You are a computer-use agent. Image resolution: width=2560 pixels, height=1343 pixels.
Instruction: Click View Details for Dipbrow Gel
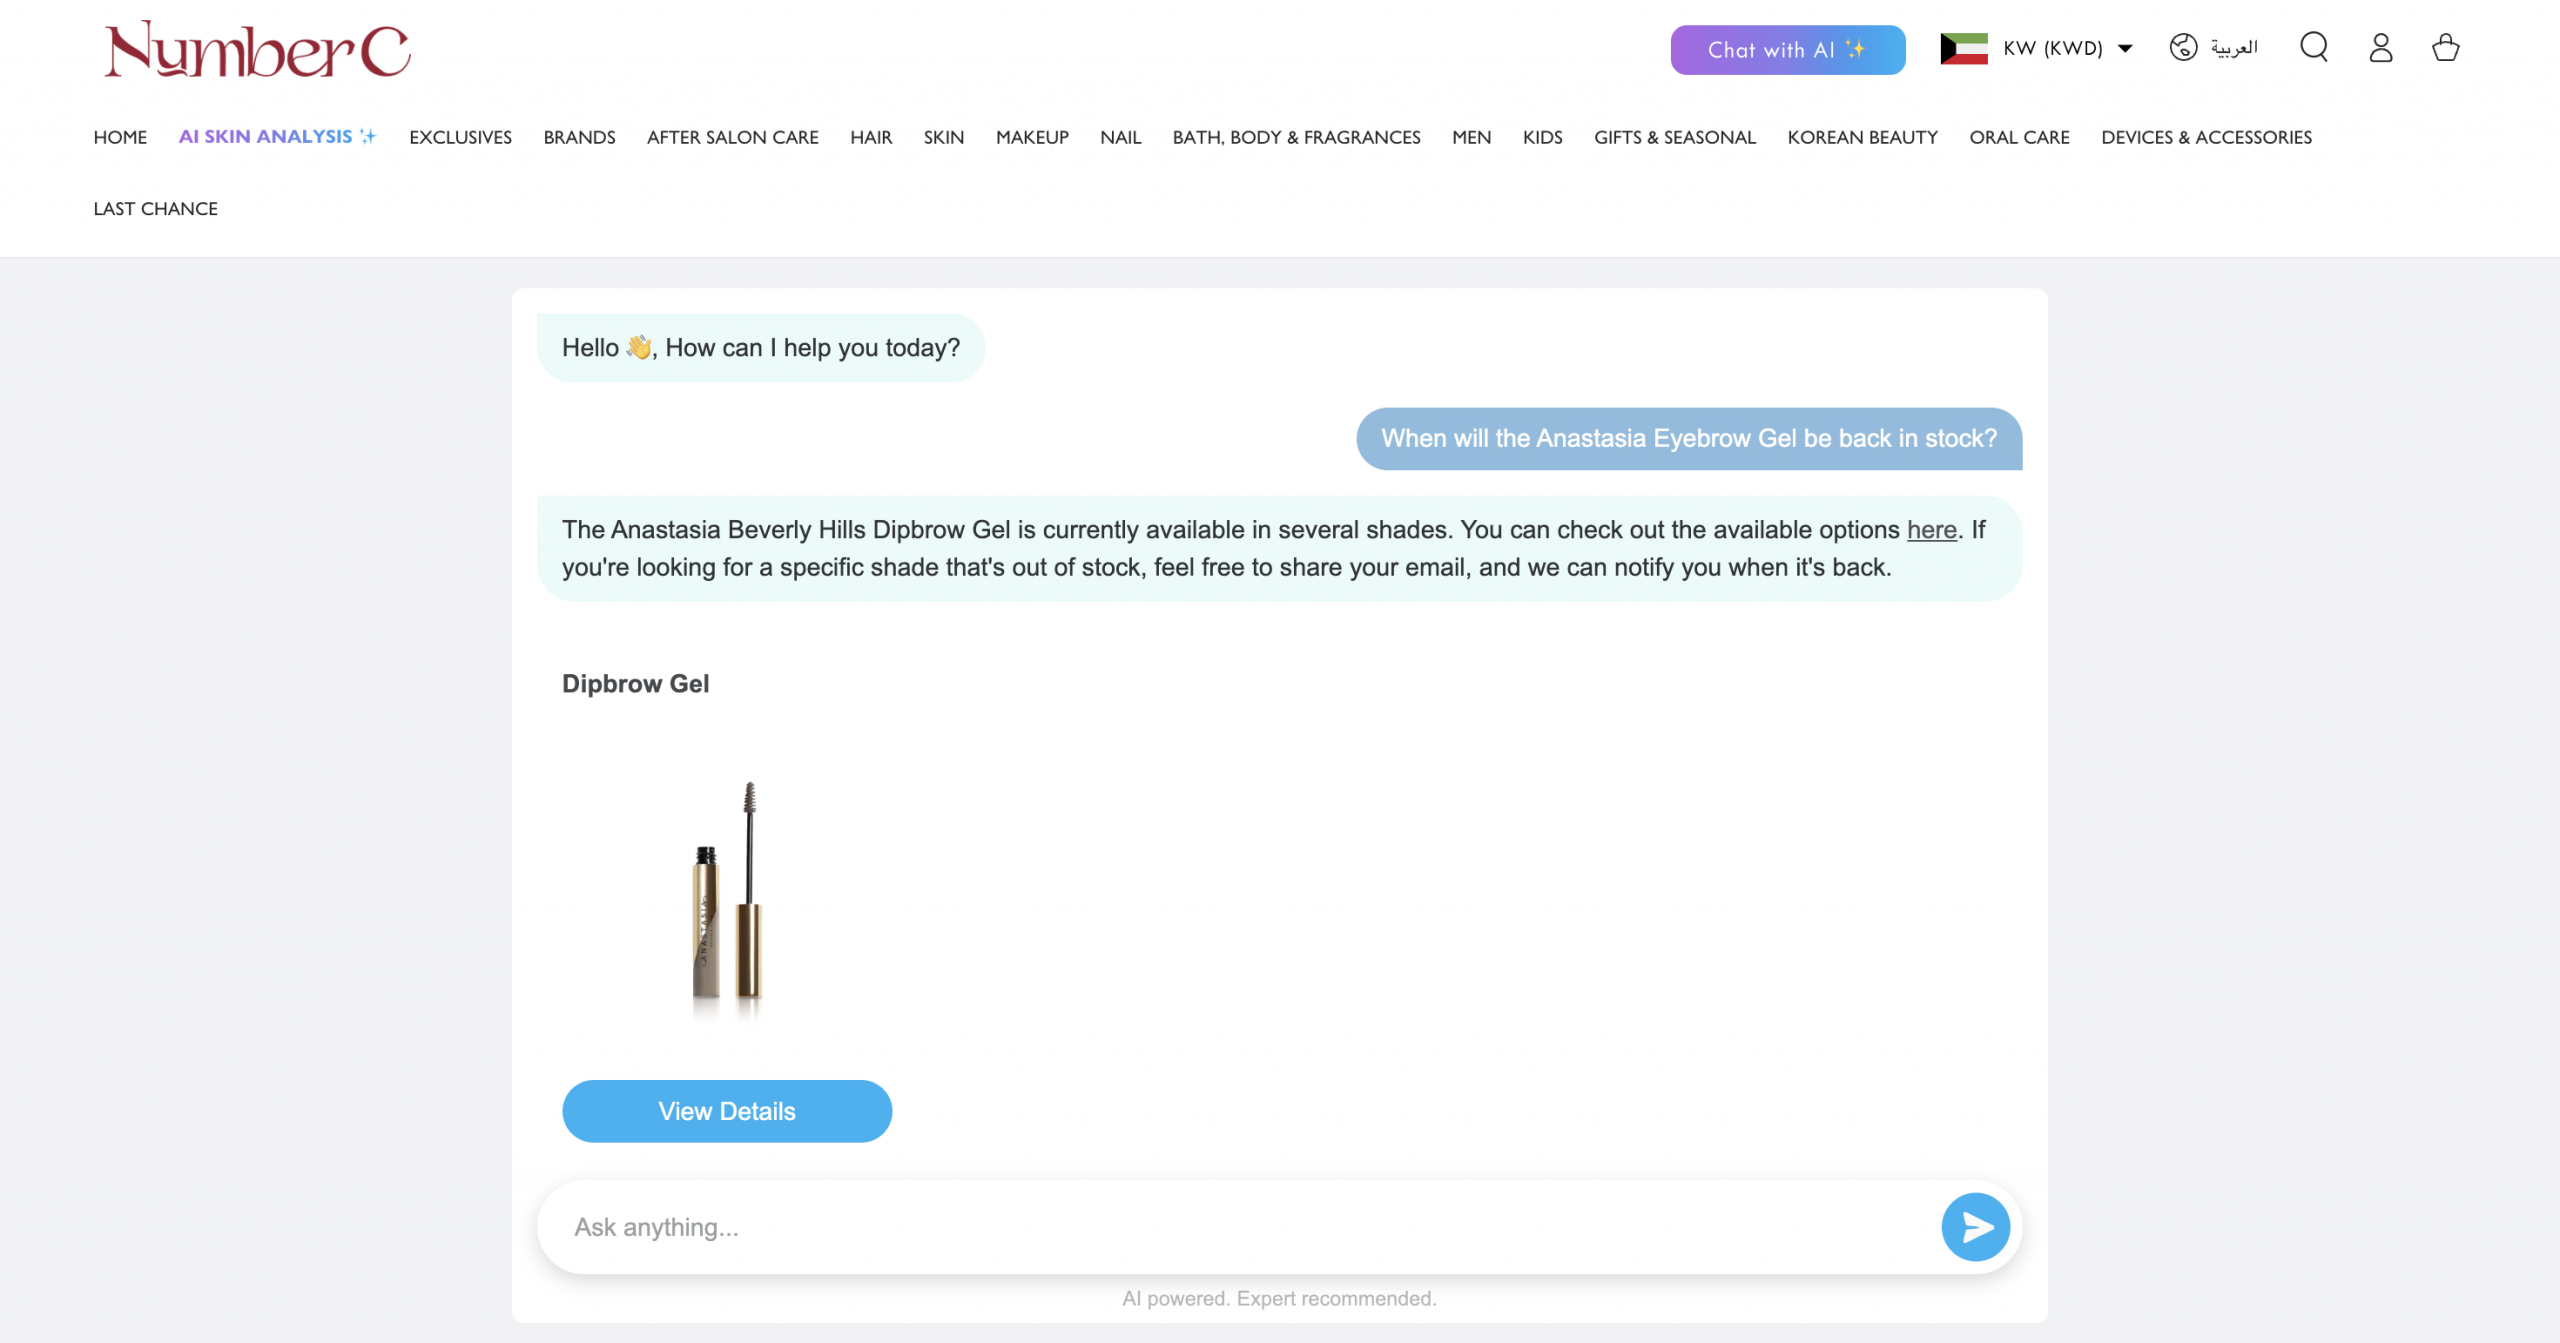click(x=727, y=1111)
